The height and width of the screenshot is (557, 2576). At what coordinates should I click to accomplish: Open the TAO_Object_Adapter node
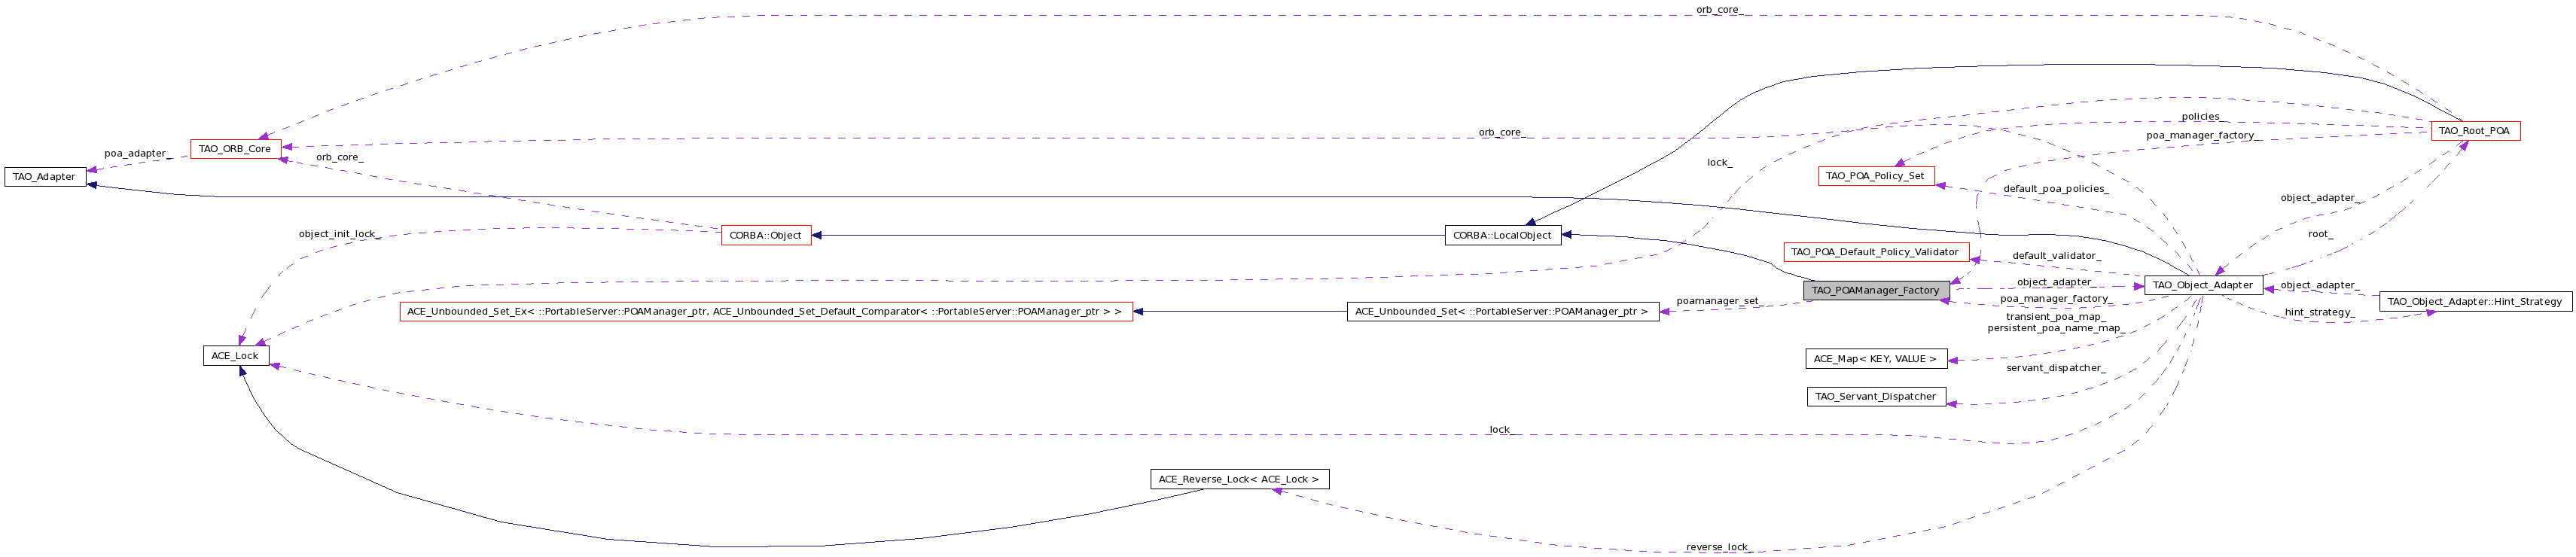point(2203,285)
